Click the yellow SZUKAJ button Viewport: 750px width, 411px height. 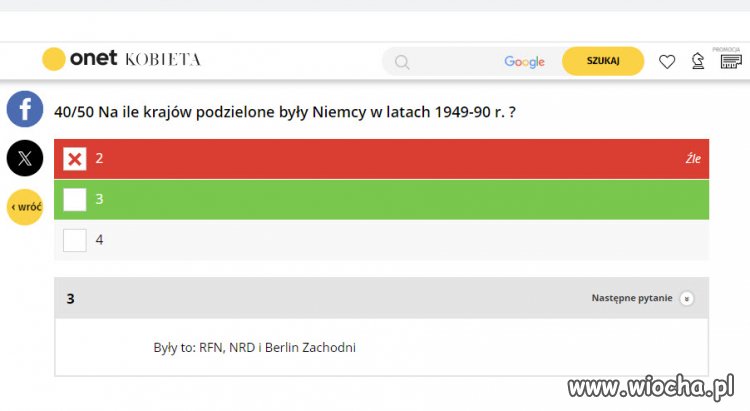pyautogui.click(x=603, y=61)
